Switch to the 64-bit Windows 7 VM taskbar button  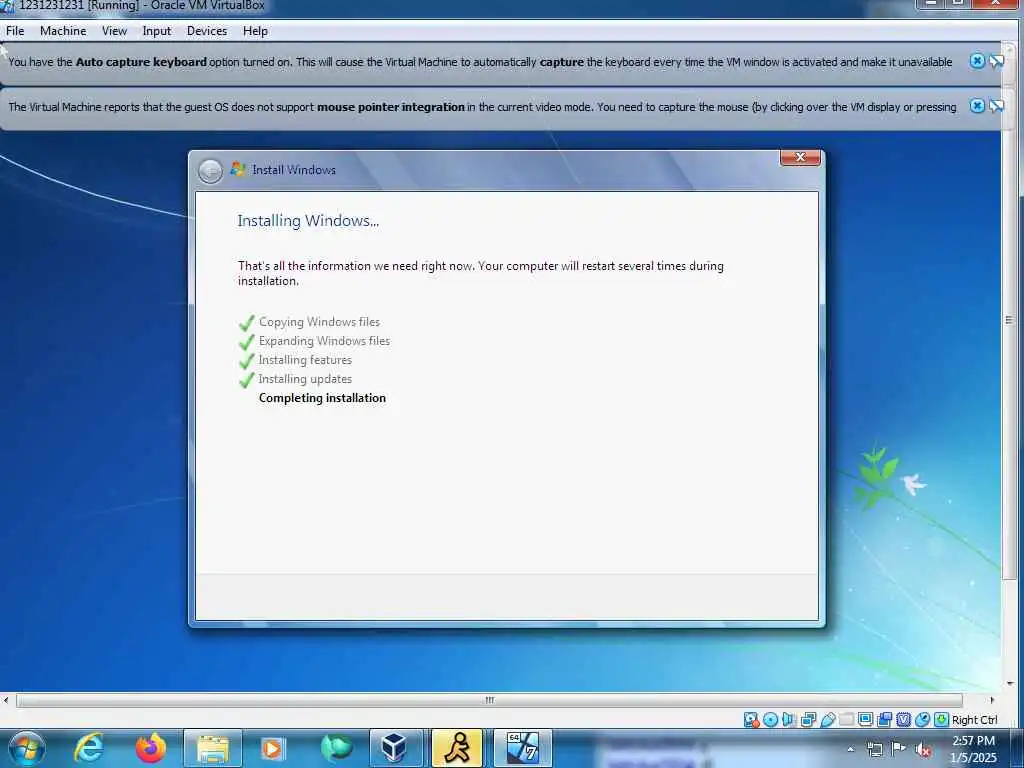522,748
